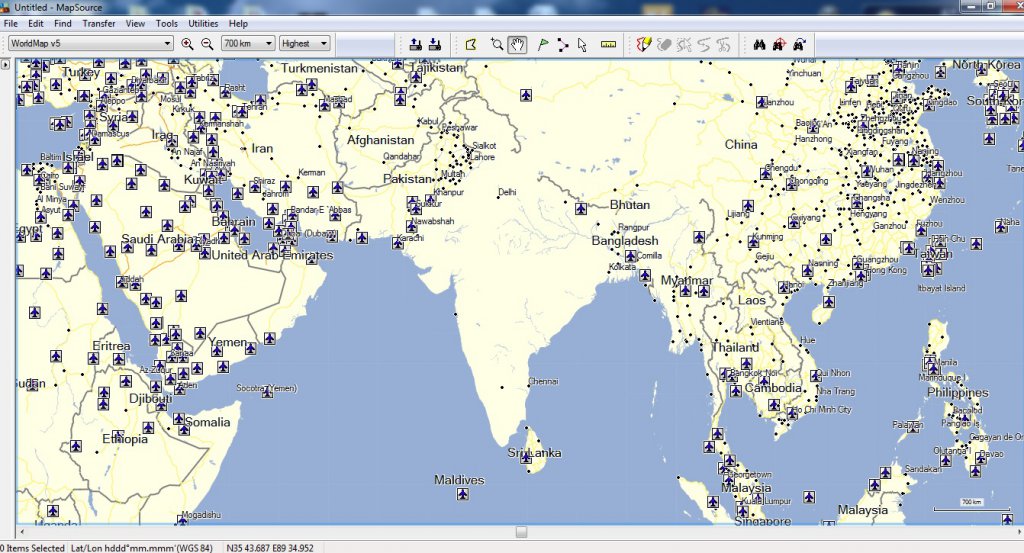The image size is (1024, 553).
Task: Open the 700 km zoom scale dropdown
Action: 269,44
